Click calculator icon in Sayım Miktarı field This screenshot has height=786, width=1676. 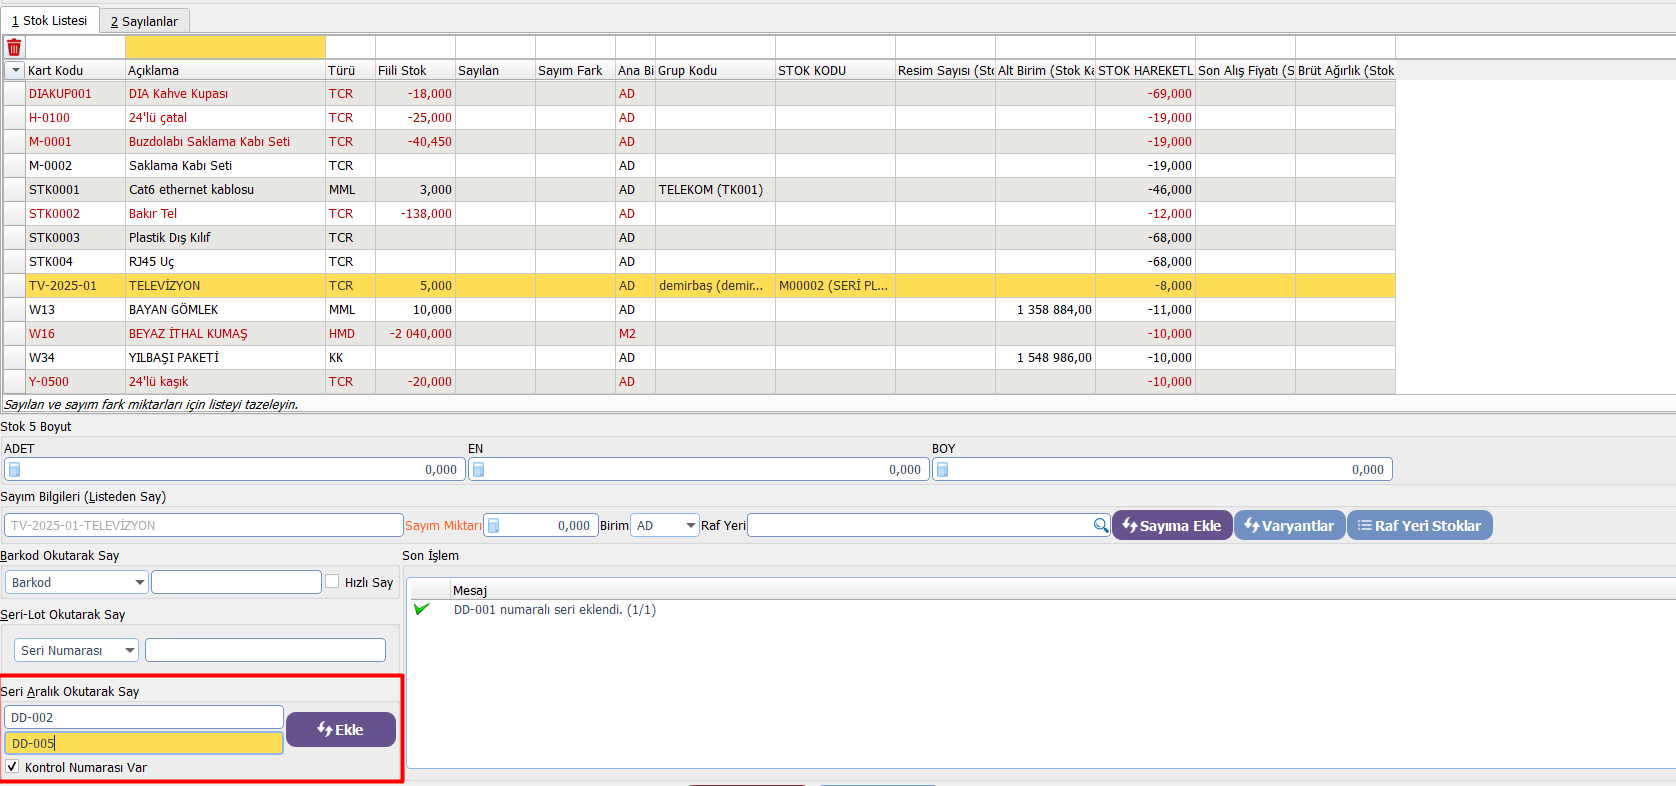[x=493, y=526]
